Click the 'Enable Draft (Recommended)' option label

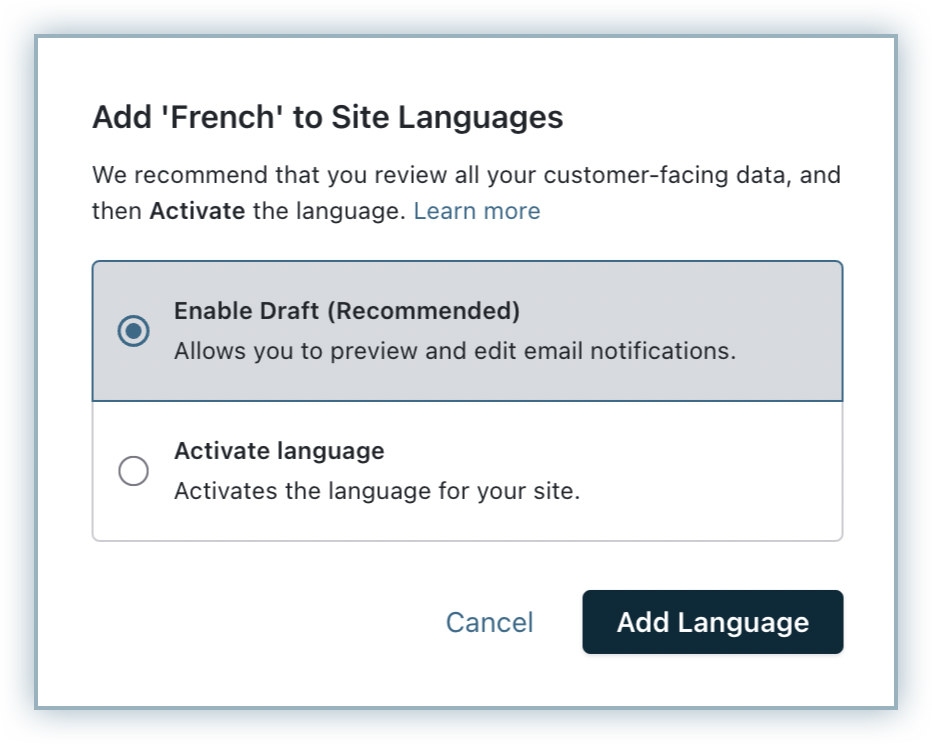(x=346, y=311)
